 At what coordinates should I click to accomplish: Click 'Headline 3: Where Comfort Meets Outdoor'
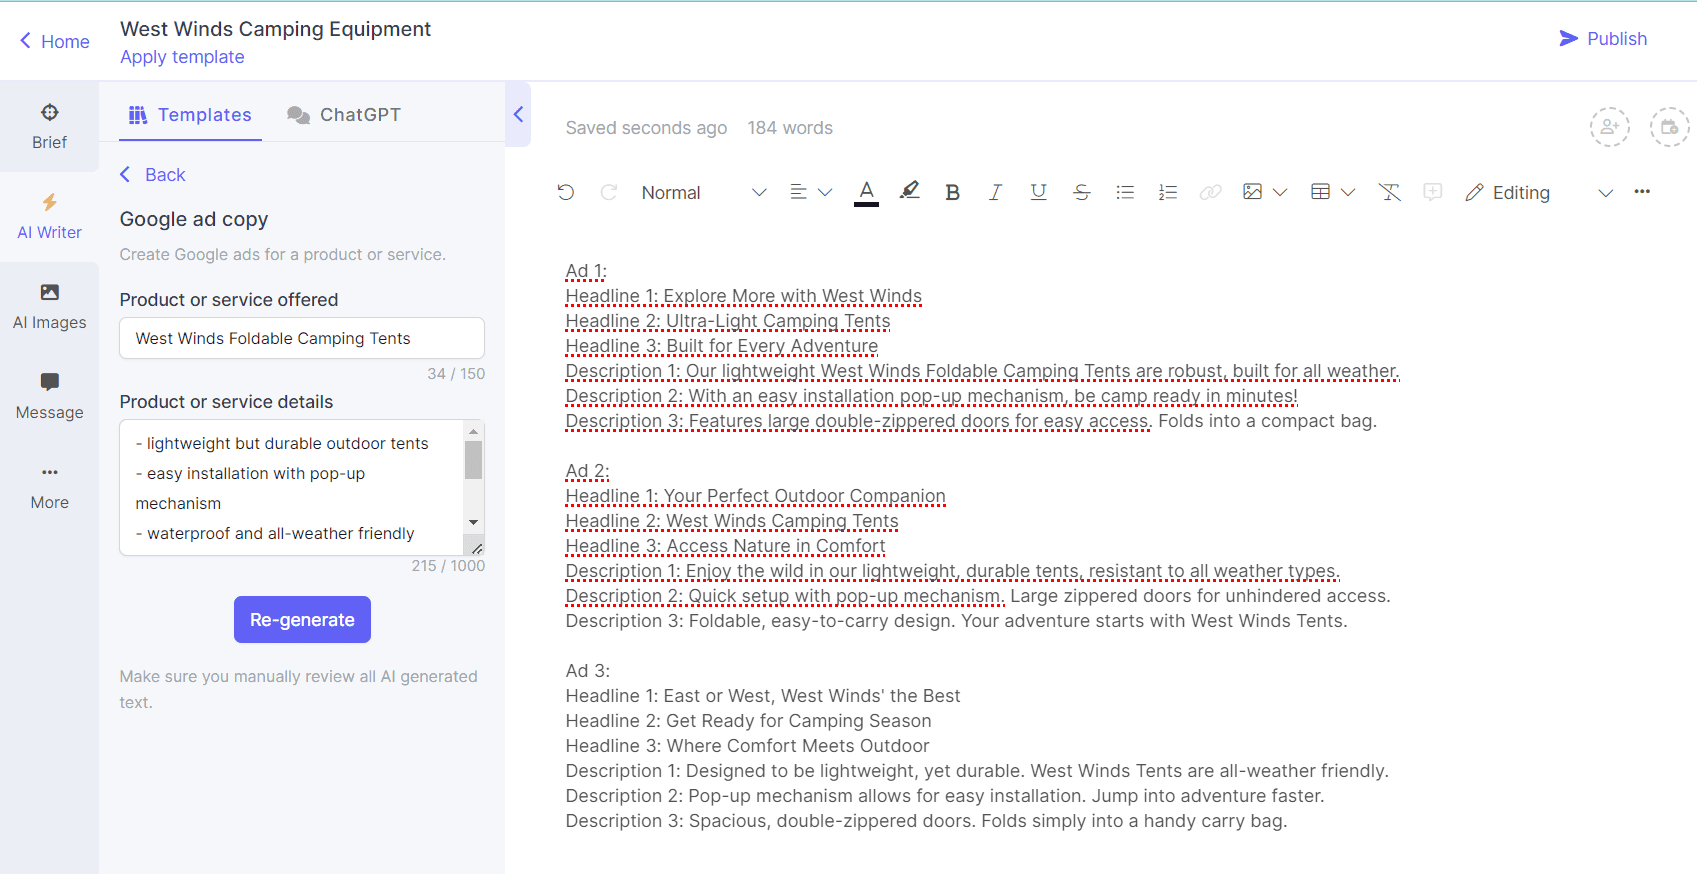[747, 746]
